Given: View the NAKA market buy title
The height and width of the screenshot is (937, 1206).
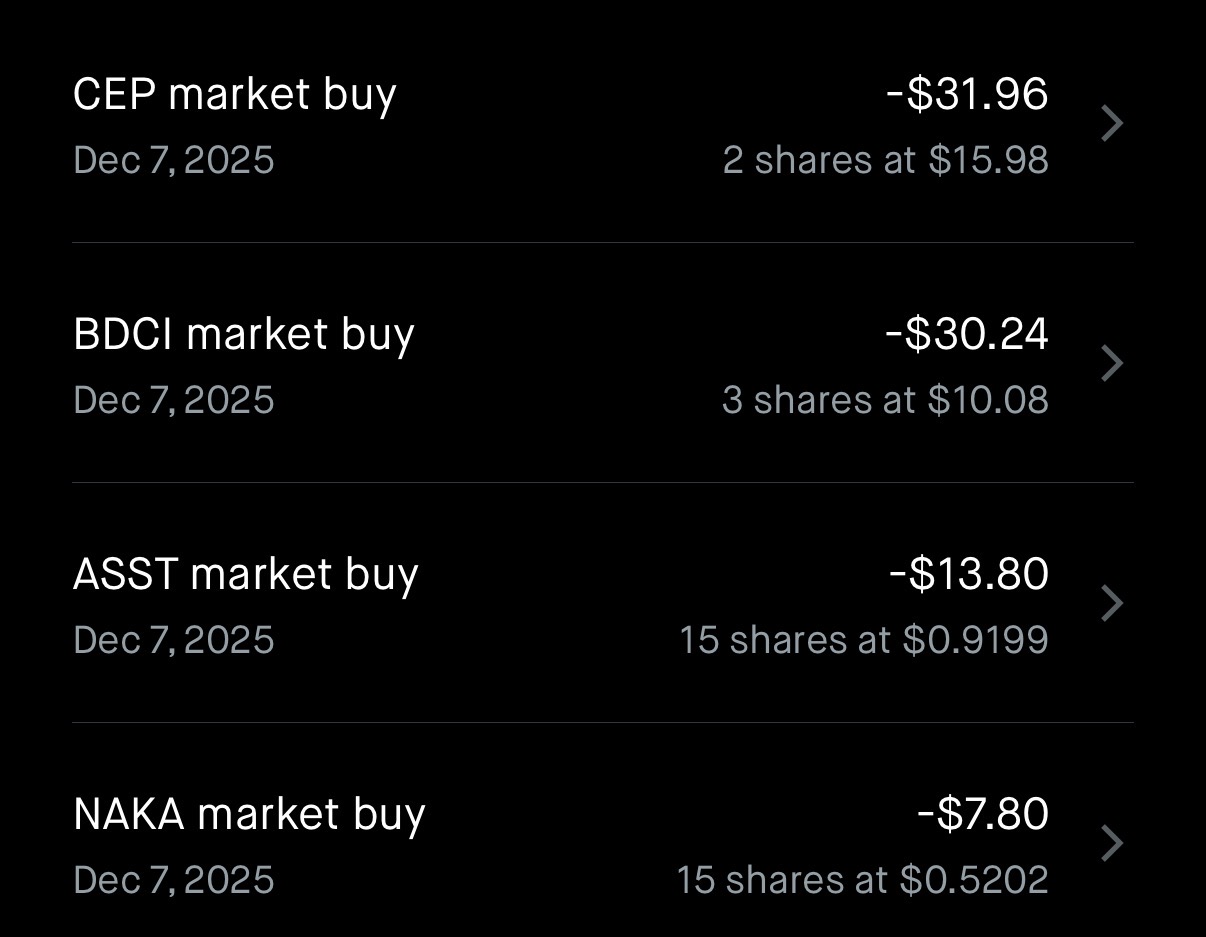Looking at the screenshot, I should pos(249,814).
